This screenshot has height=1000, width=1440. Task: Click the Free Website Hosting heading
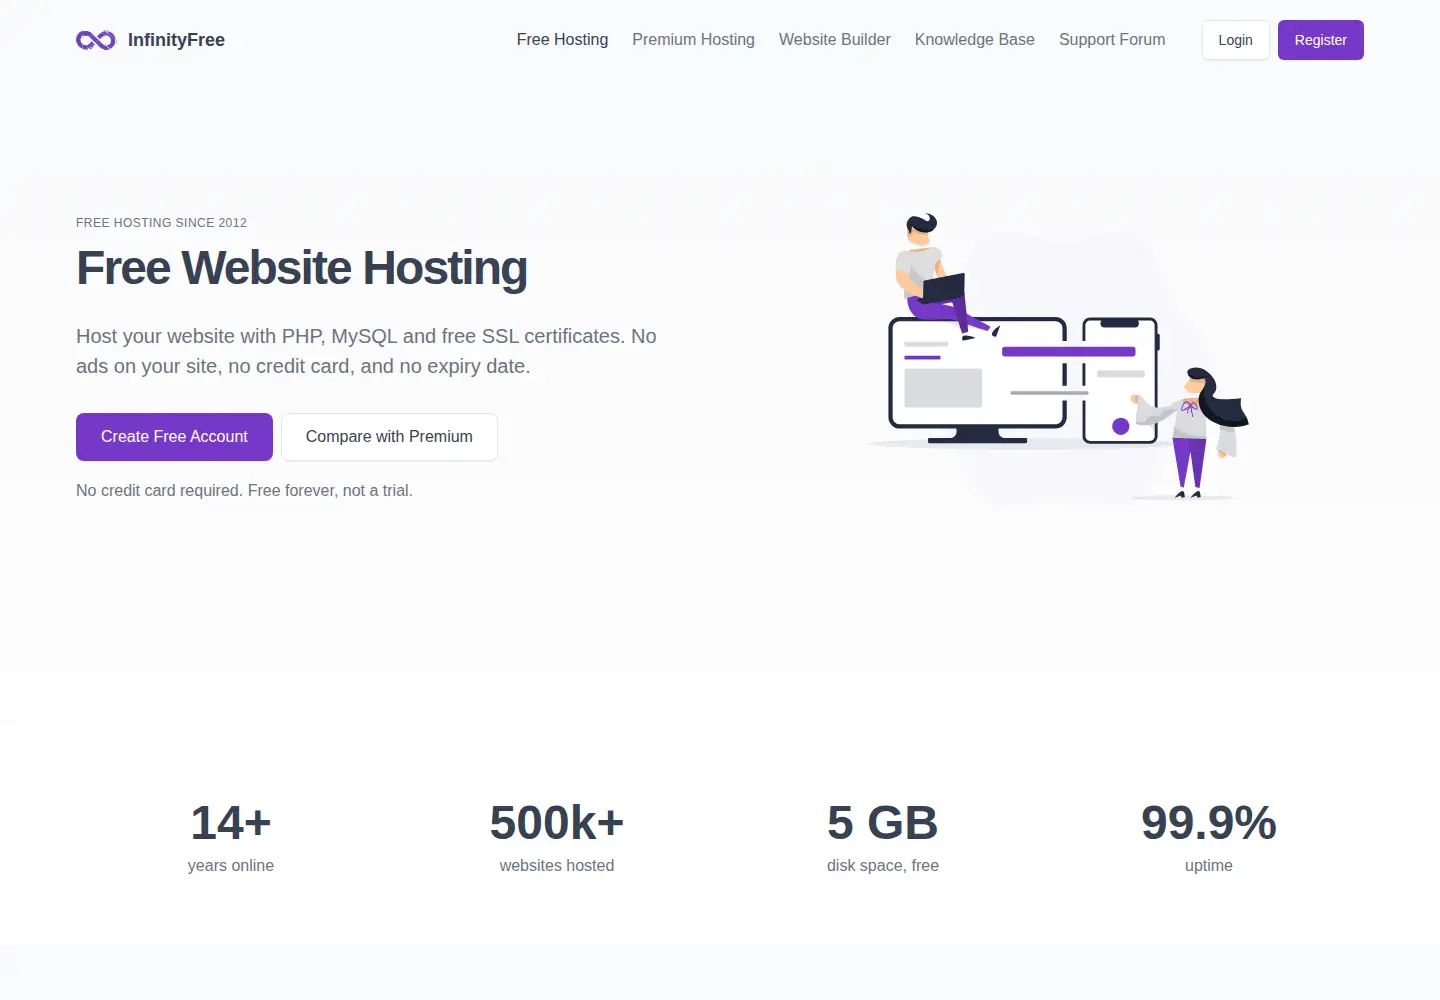pos(302,268)
